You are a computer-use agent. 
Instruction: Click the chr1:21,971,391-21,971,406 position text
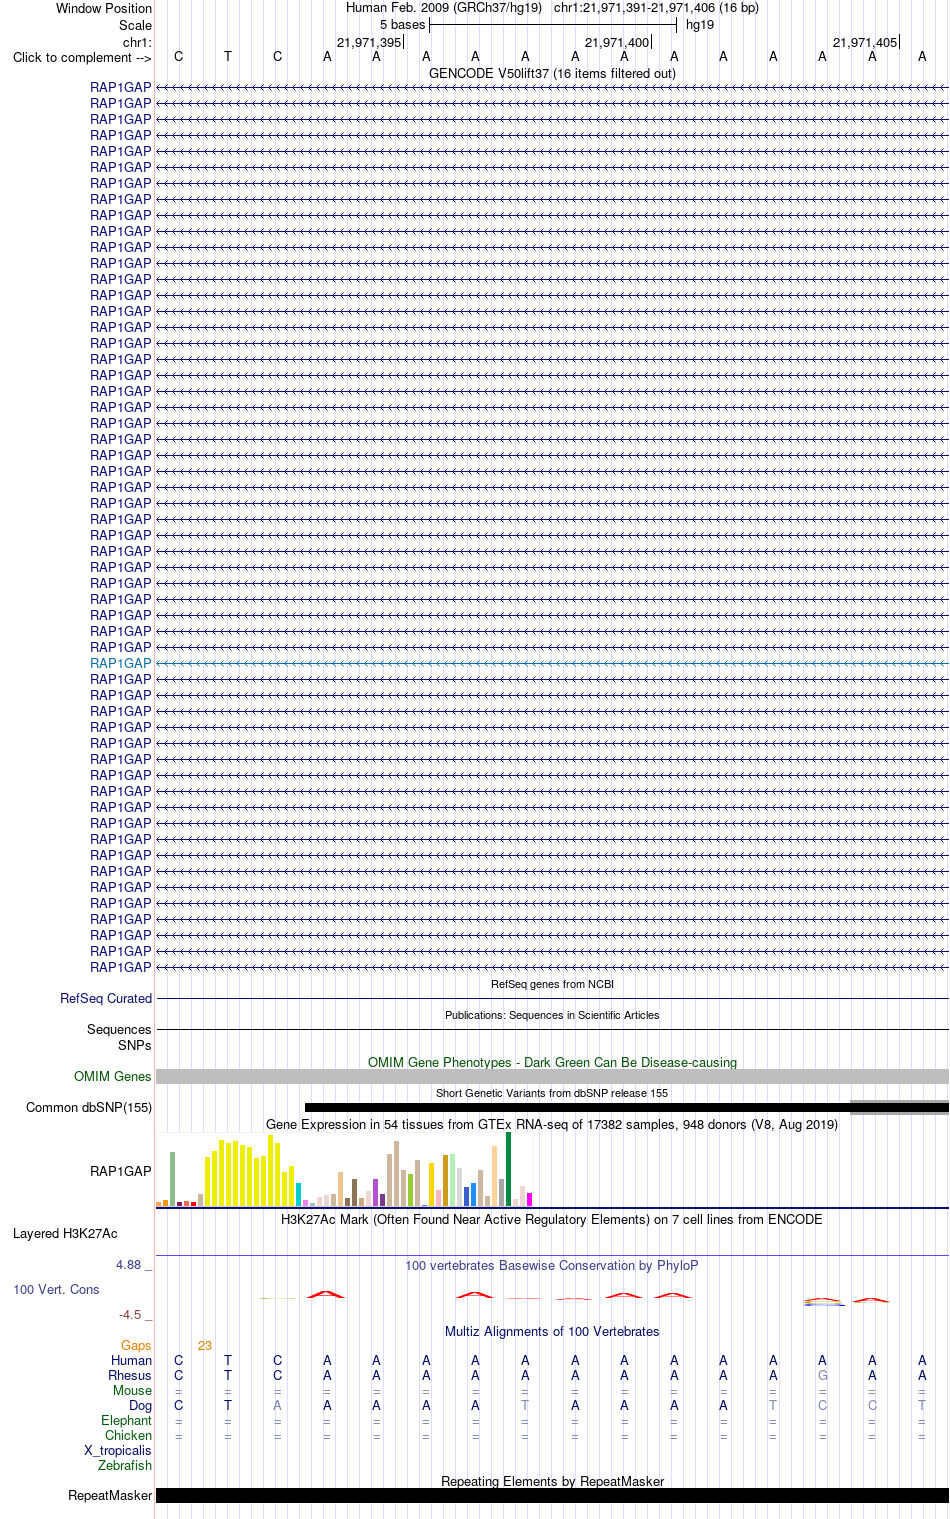tap(634, 7)
